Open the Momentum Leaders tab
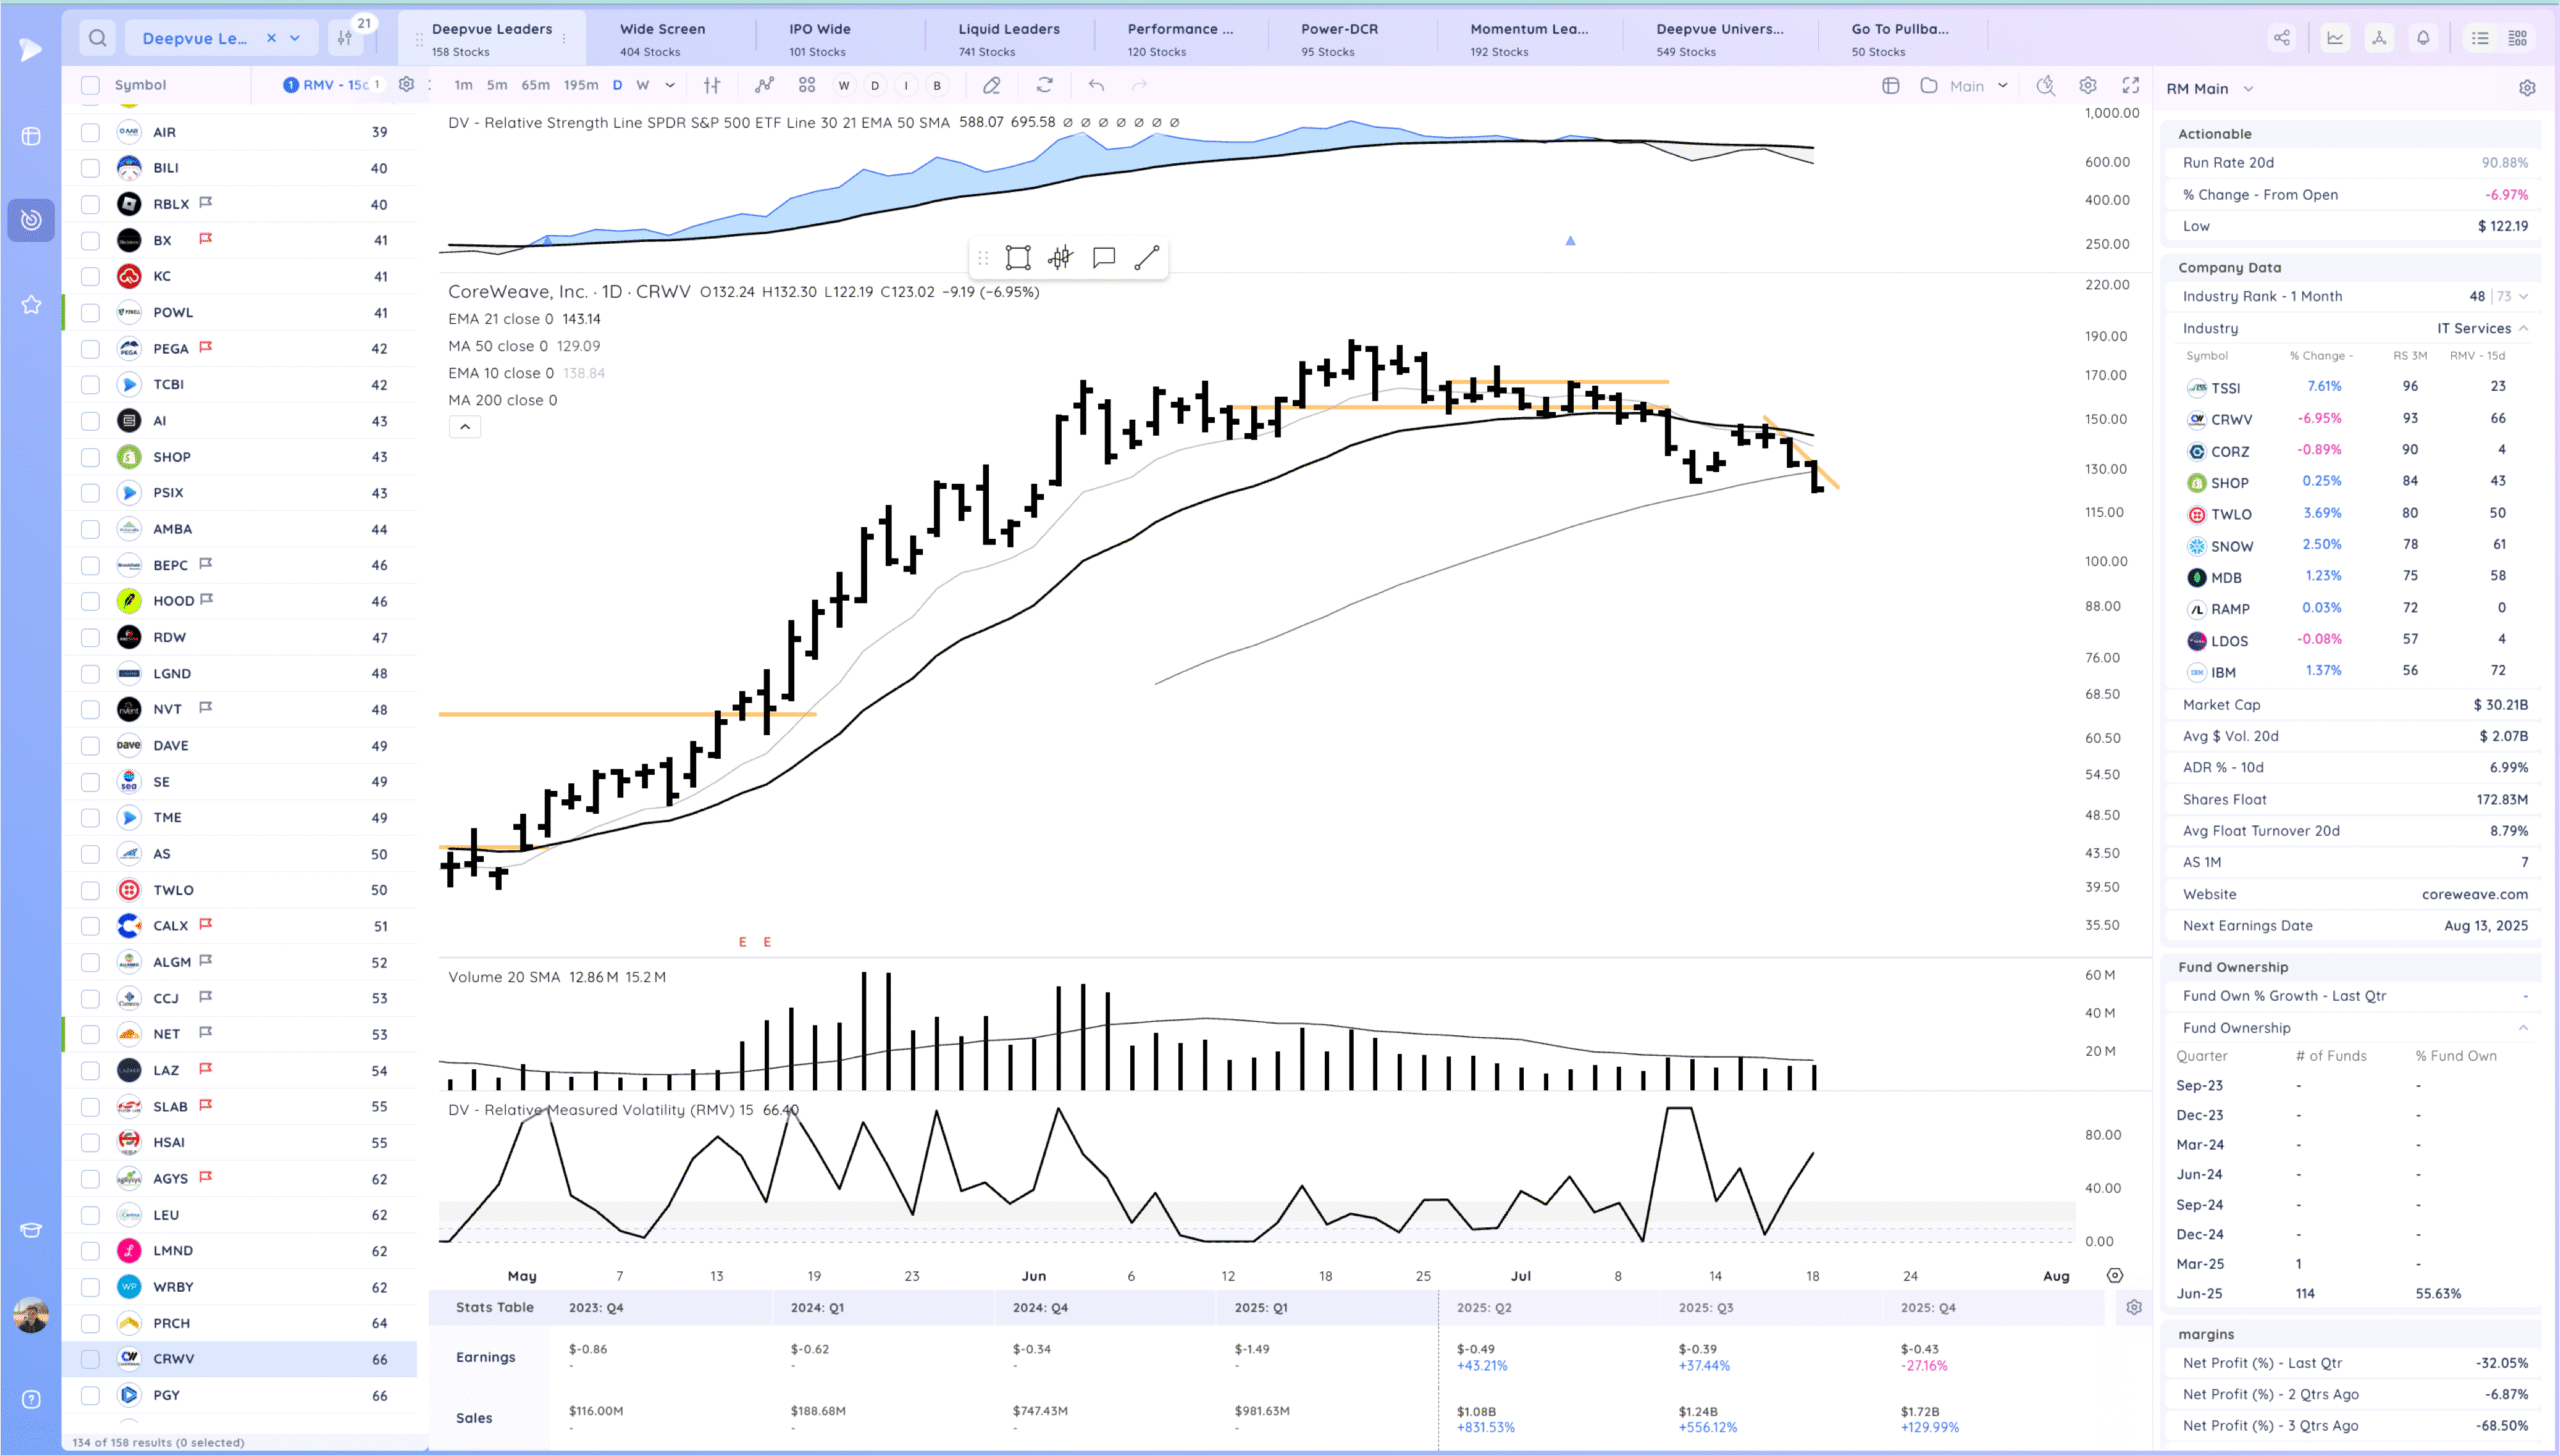This screenshot has width=2560, height=1455. point(1528,38)
